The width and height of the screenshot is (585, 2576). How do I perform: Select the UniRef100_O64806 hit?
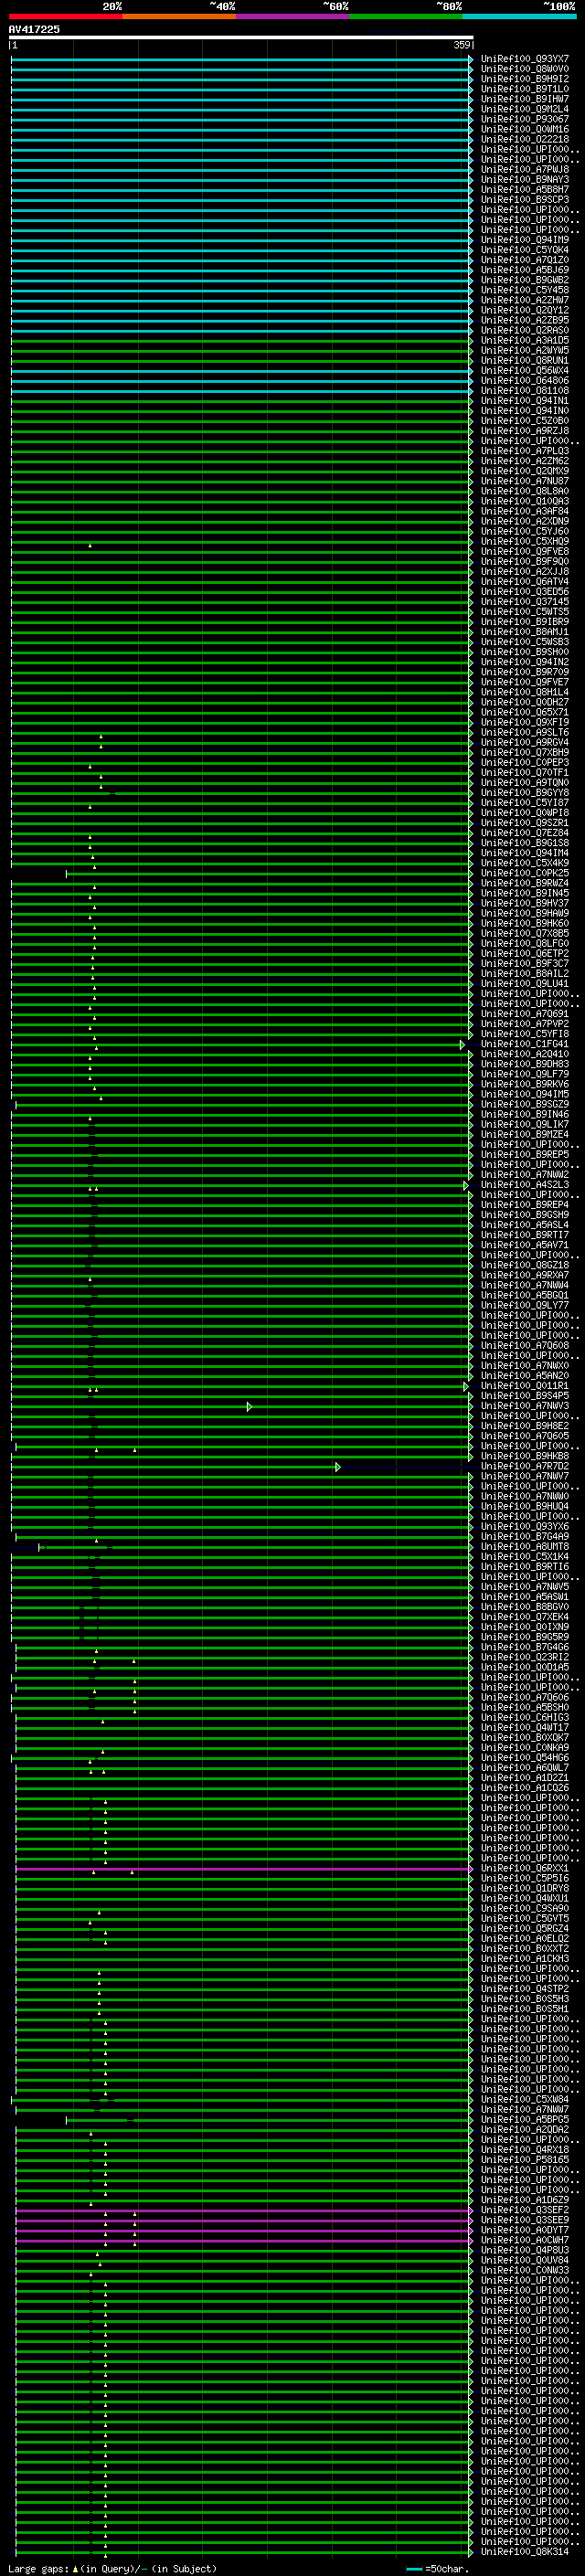tap(524, 381)
